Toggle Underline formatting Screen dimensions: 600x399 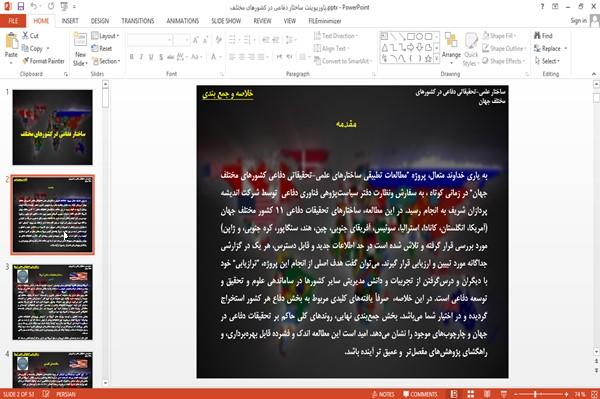tap(151, 57)
